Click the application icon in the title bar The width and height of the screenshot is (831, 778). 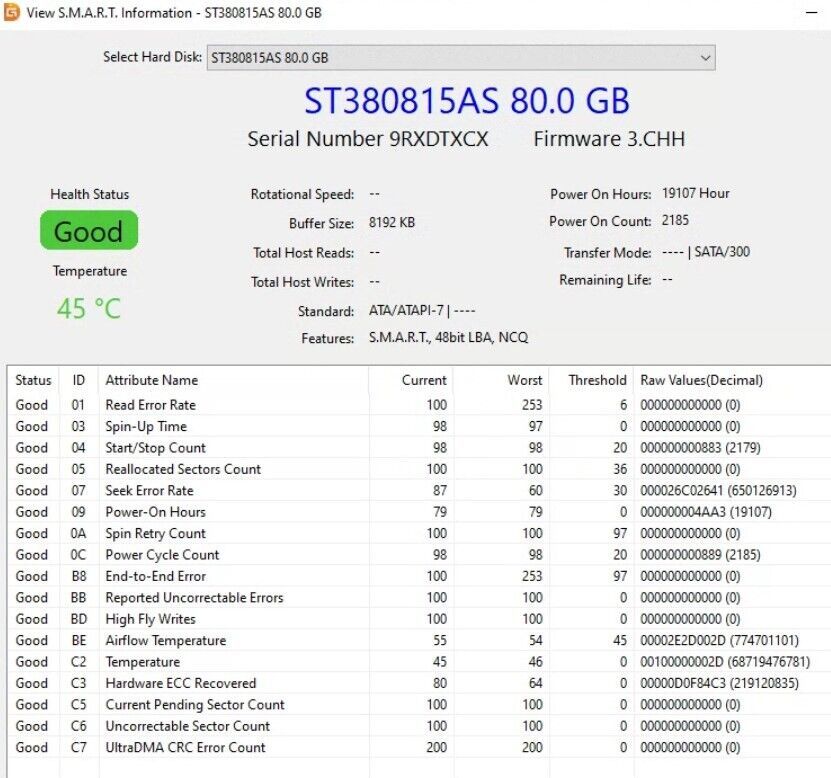point(11,12)
